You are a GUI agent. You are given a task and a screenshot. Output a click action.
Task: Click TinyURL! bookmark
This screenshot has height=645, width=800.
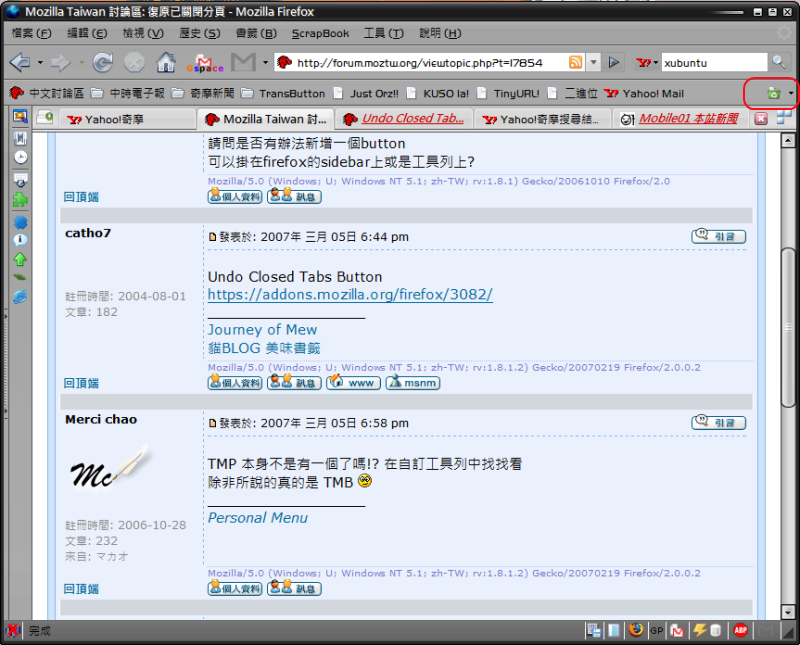[509, 93]
